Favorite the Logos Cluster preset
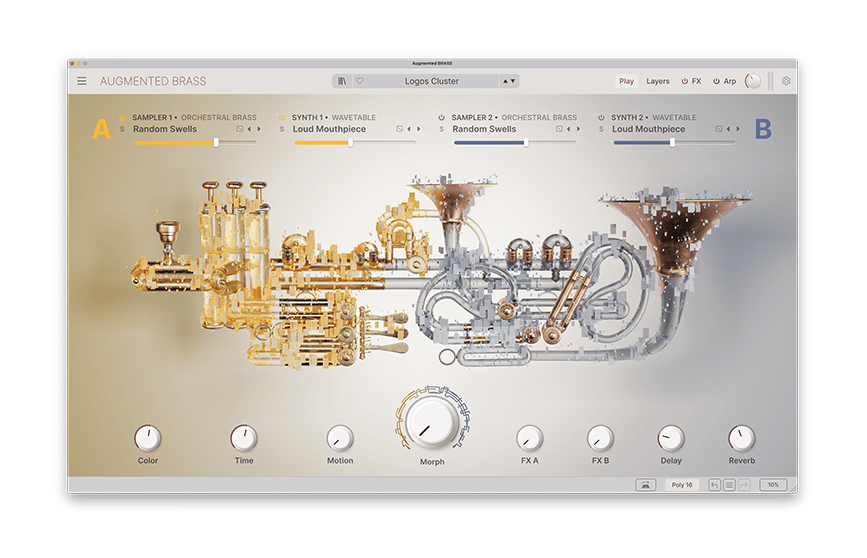The image size is (867, 558). (359, 81)
